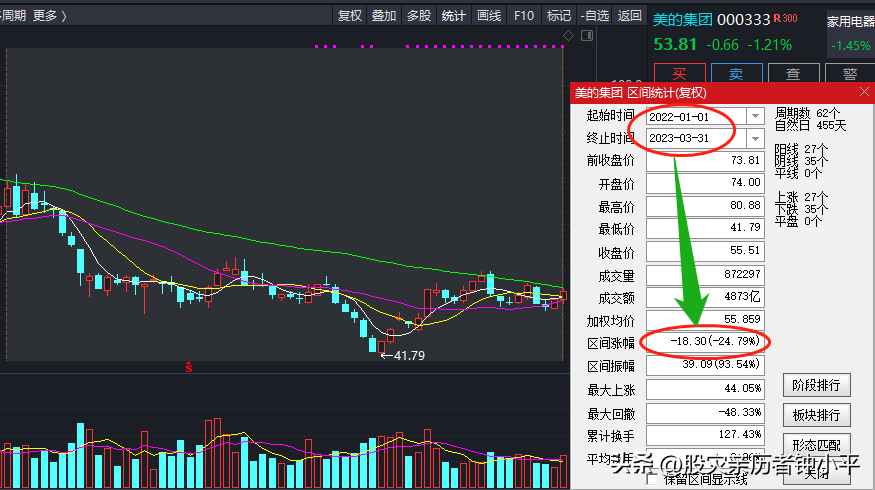Click the 区间涨幅 value -18.30(-24.79%)
875x490 pixels.
[705, 342]
